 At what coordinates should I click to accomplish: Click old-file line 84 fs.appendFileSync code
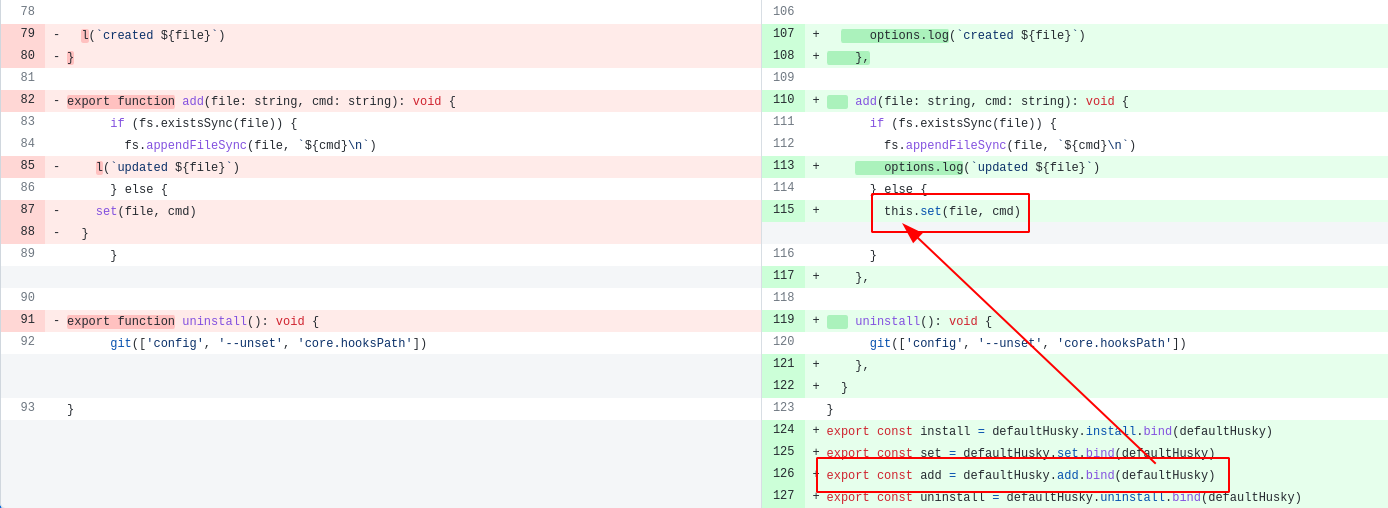pyautogui.click(x=250, y=146)
